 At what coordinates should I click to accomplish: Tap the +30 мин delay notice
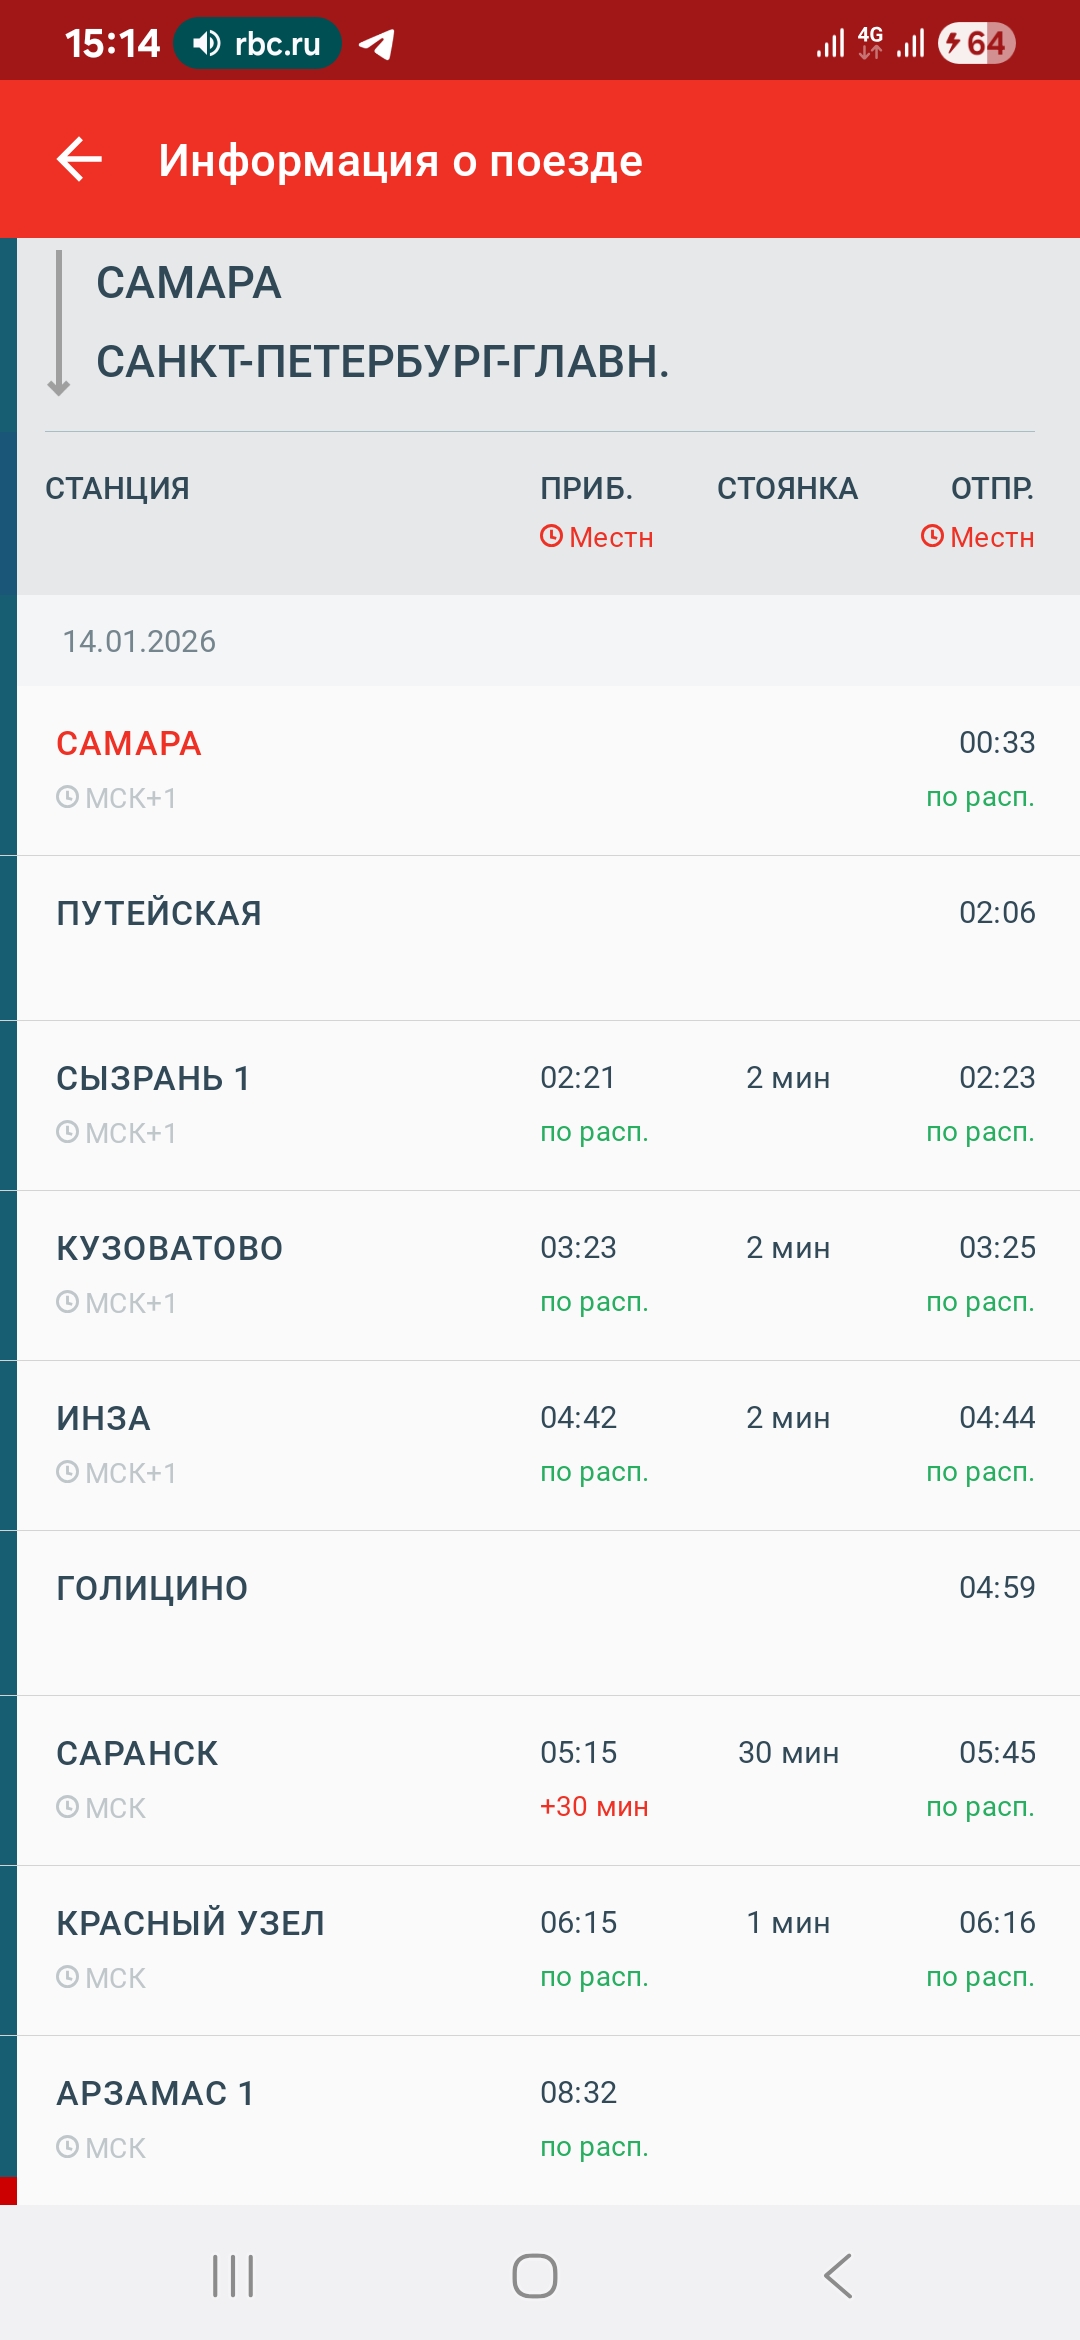(594, 1807)
